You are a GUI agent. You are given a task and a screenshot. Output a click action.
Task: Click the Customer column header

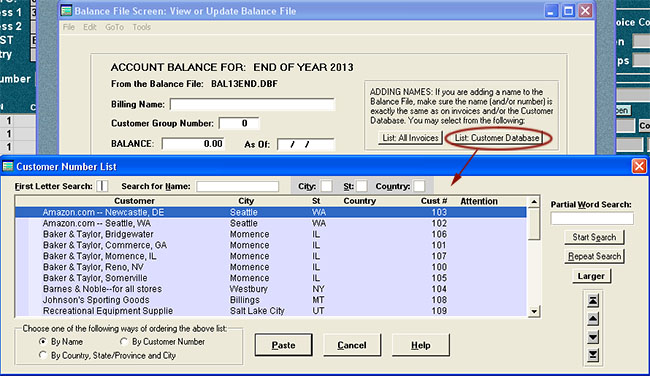click(134, 201)
